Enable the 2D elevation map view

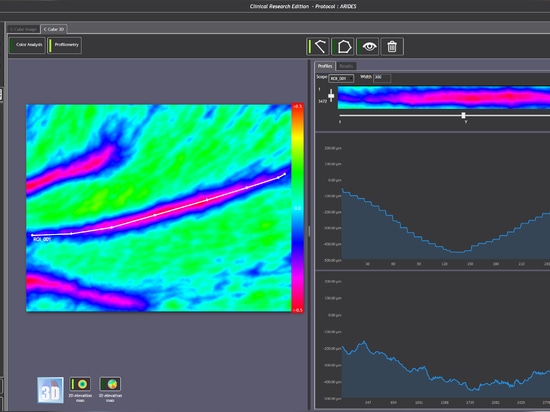tap(80, 384)
